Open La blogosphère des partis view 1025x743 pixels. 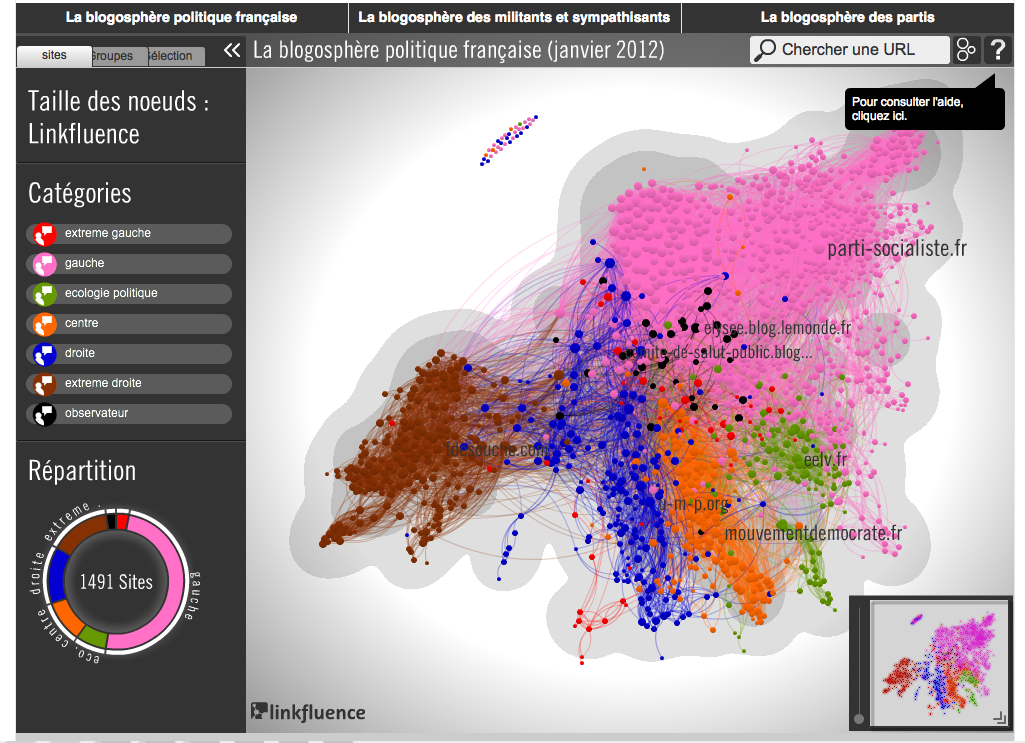(847, 17)
